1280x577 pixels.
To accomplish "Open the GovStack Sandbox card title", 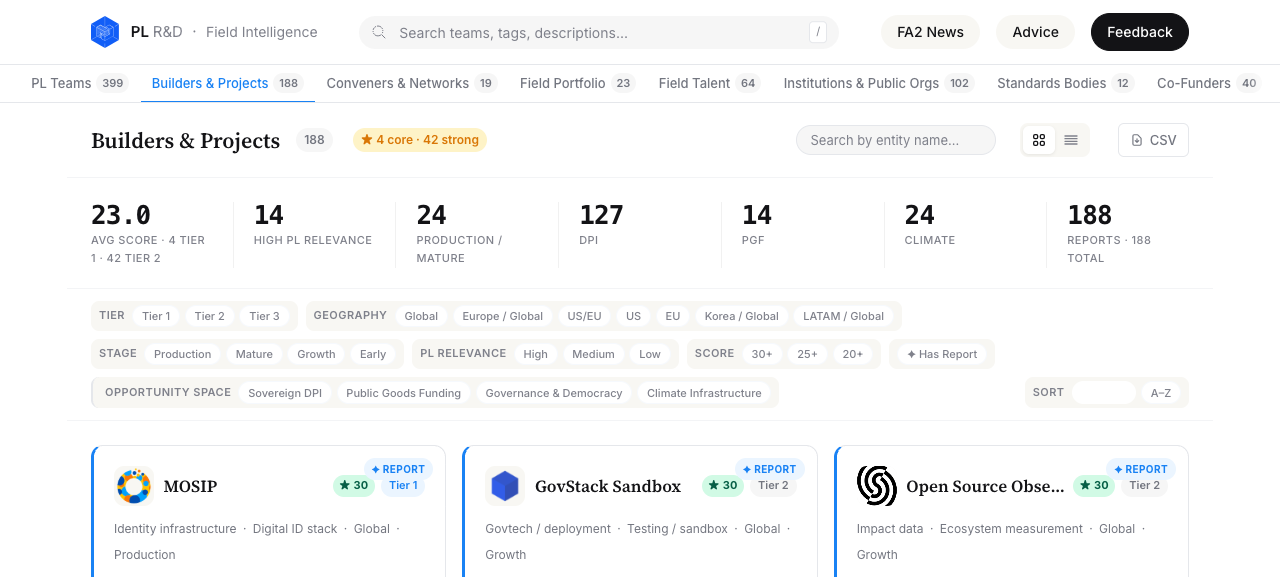I will pyautogui.click(x=608, y=487).
